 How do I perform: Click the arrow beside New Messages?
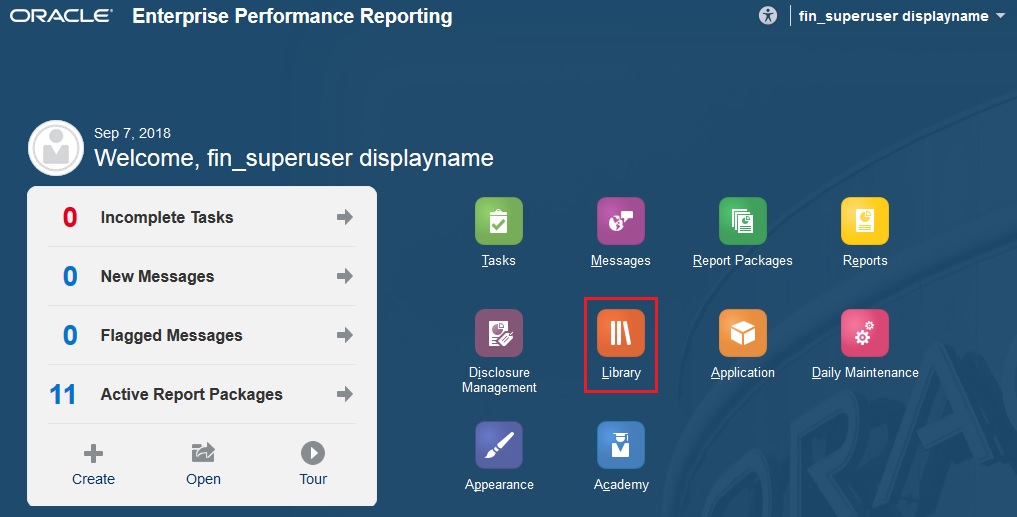tap(345, 276)
